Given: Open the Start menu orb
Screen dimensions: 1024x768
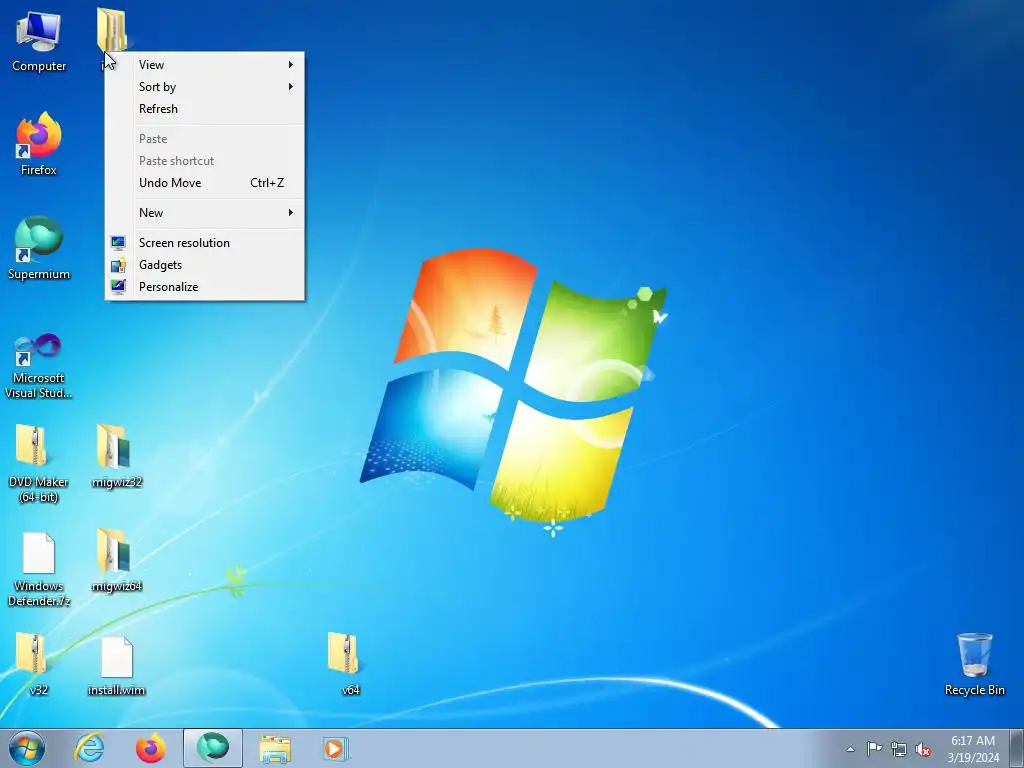Looking at the screenshot, I should tap(26, 748).
